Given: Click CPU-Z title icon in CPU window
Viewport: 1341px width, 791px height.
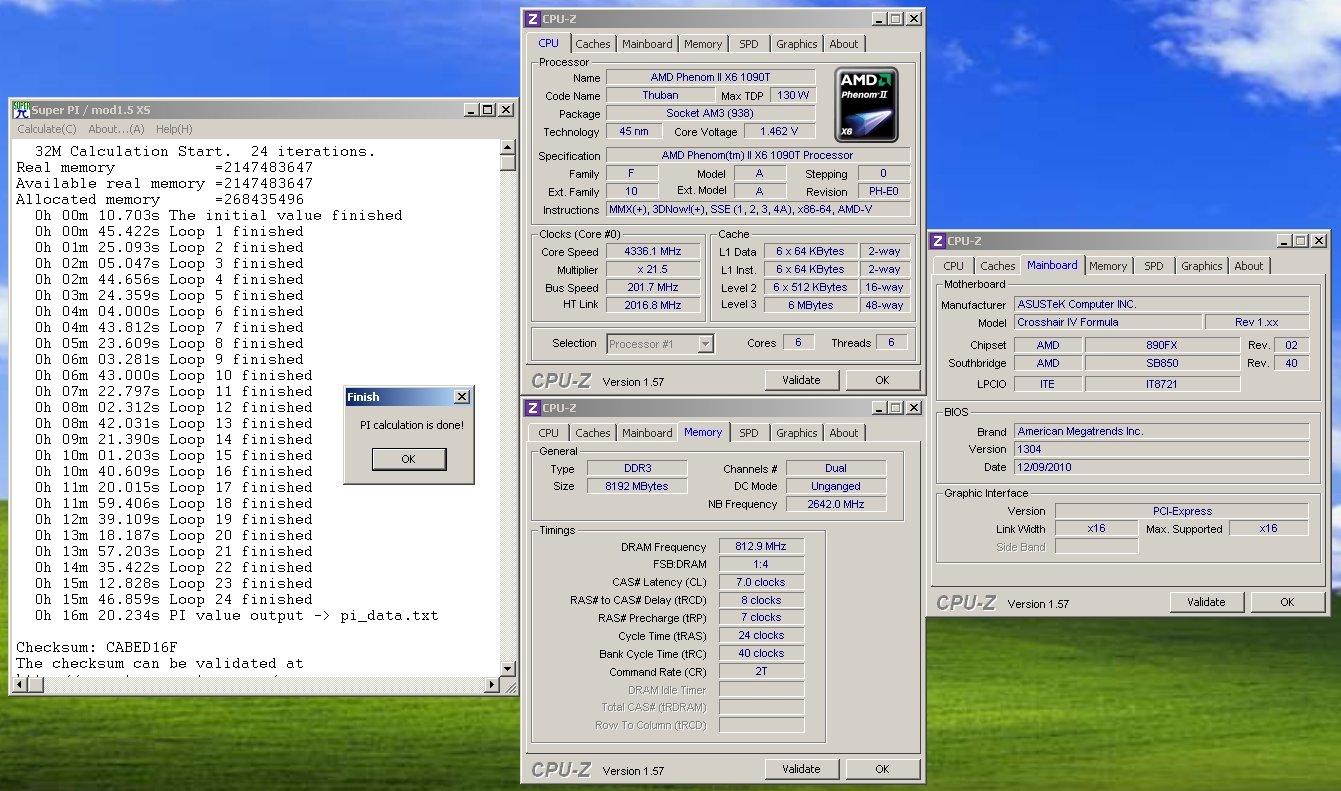Looking at the screenshot, I should [x=533, y=18].
